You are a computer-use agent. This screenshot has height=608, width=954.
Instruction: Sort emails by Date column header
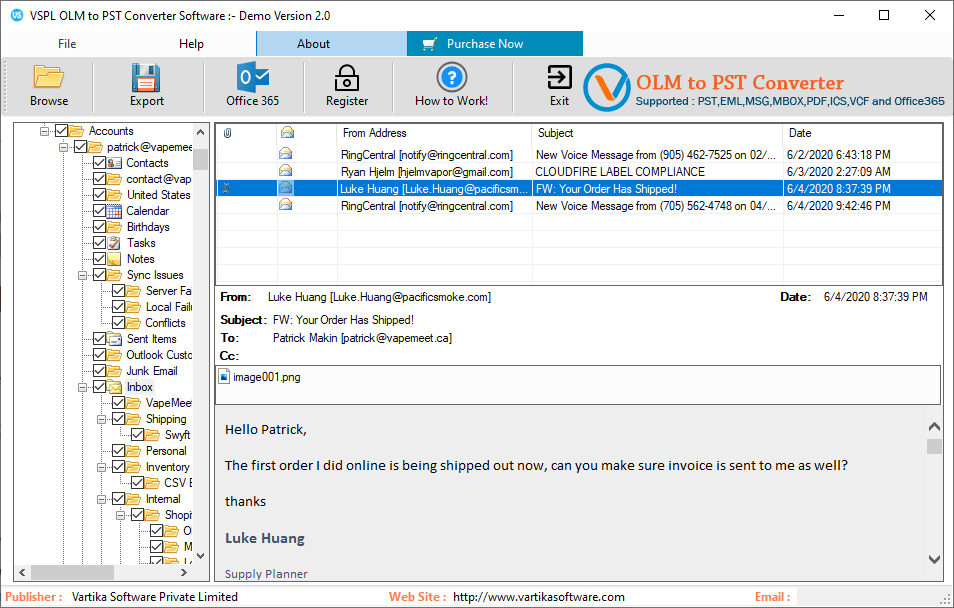click(x=862, y=133)
